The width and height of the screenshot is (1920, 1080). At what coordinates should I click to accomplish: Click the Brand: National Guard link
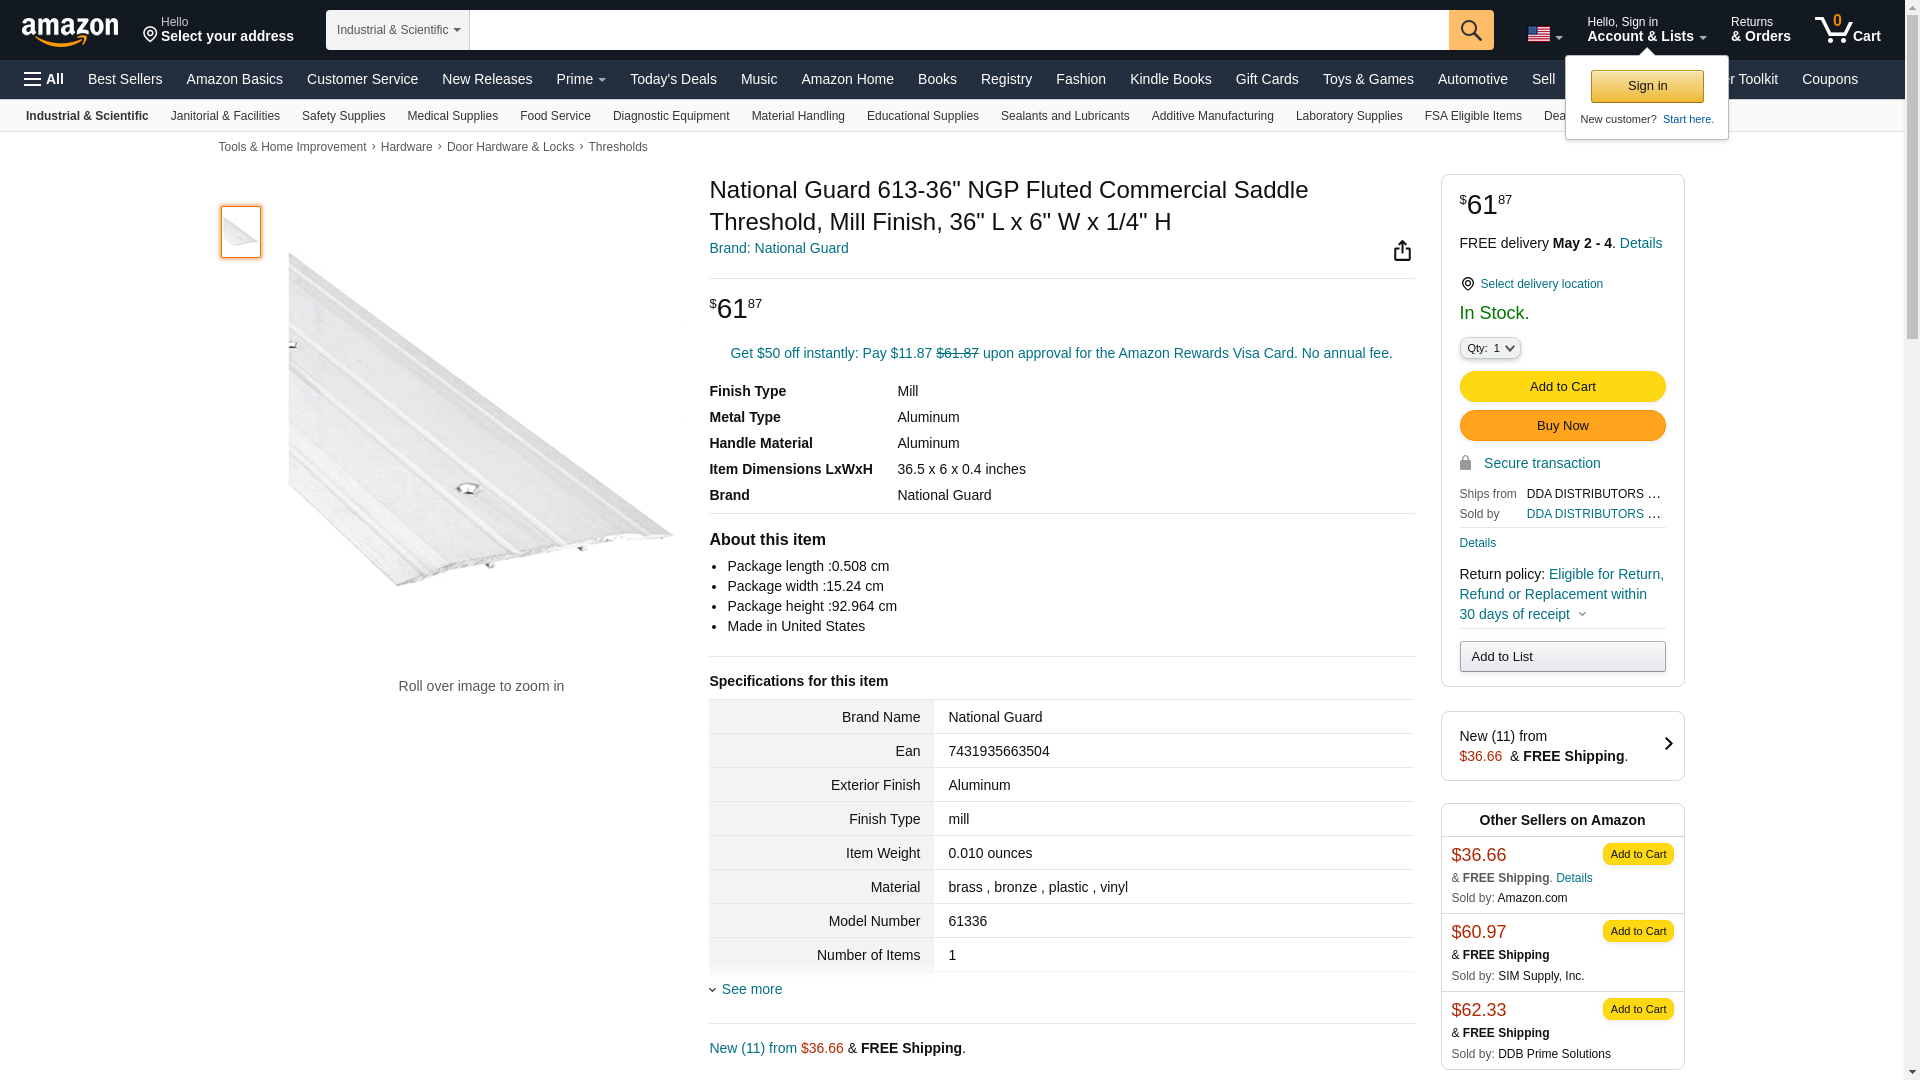coord(778,248)
